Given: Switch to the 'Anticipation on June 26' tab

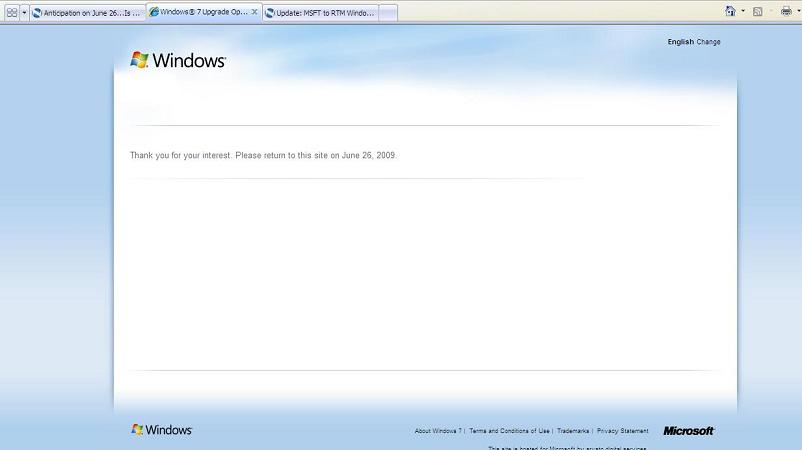Looking at the screenshot, I should [x=87, y=13].
